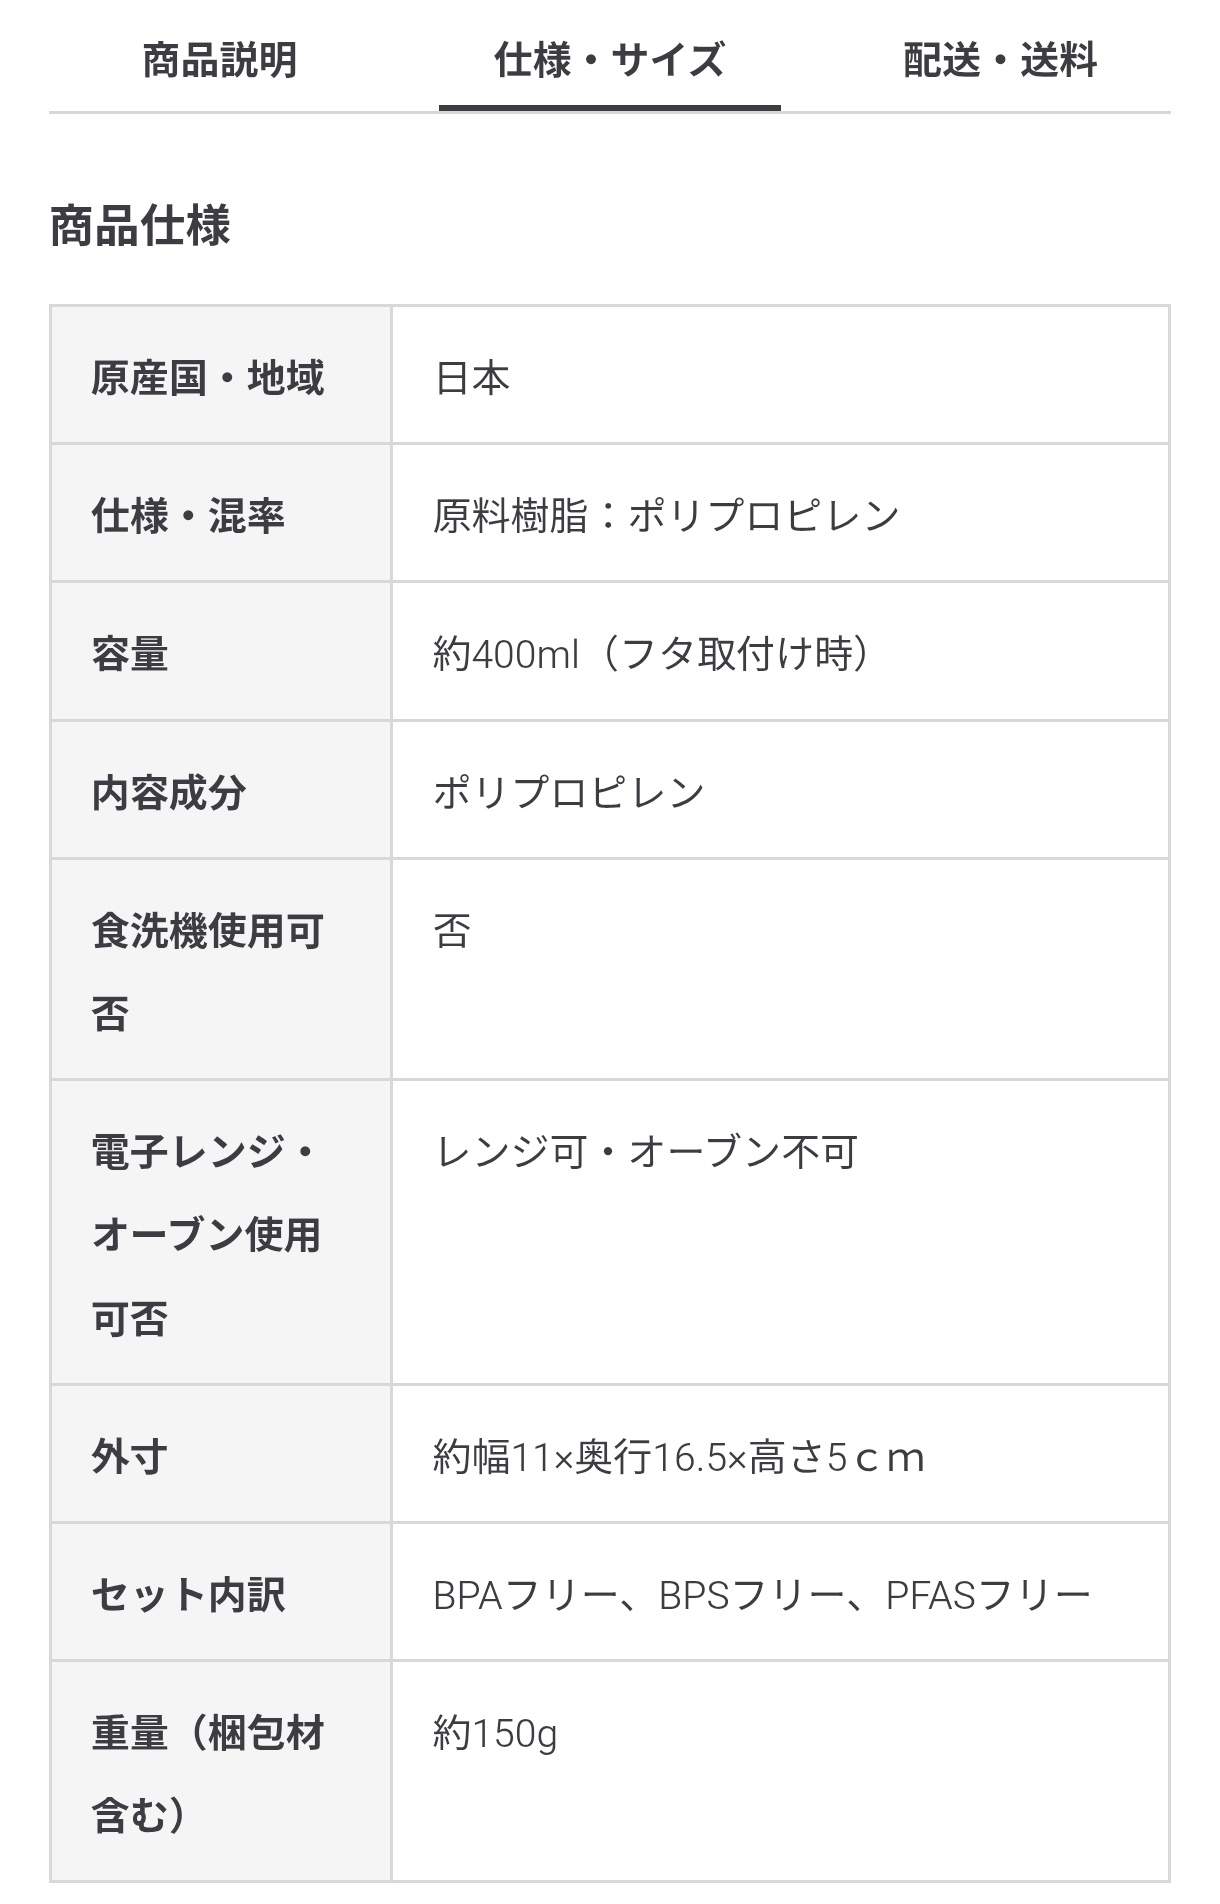Switch to the 配送・送料 tab
The height and width of the screenshot is (1904, 1220).
(1000, 60)
